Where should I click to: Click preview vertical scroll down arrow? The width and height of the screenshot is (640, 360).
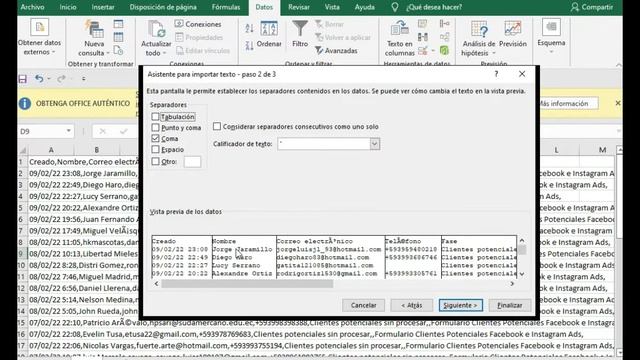click(522, 273)
